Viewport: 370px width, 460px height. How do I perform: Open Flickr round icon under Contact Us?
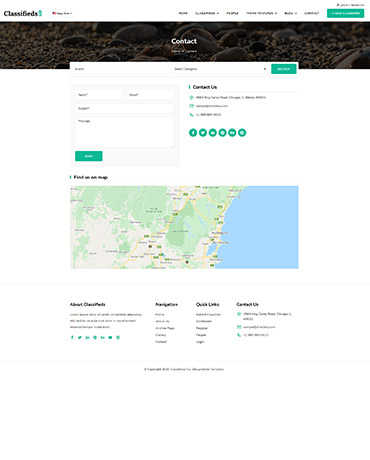click(232, 133)
